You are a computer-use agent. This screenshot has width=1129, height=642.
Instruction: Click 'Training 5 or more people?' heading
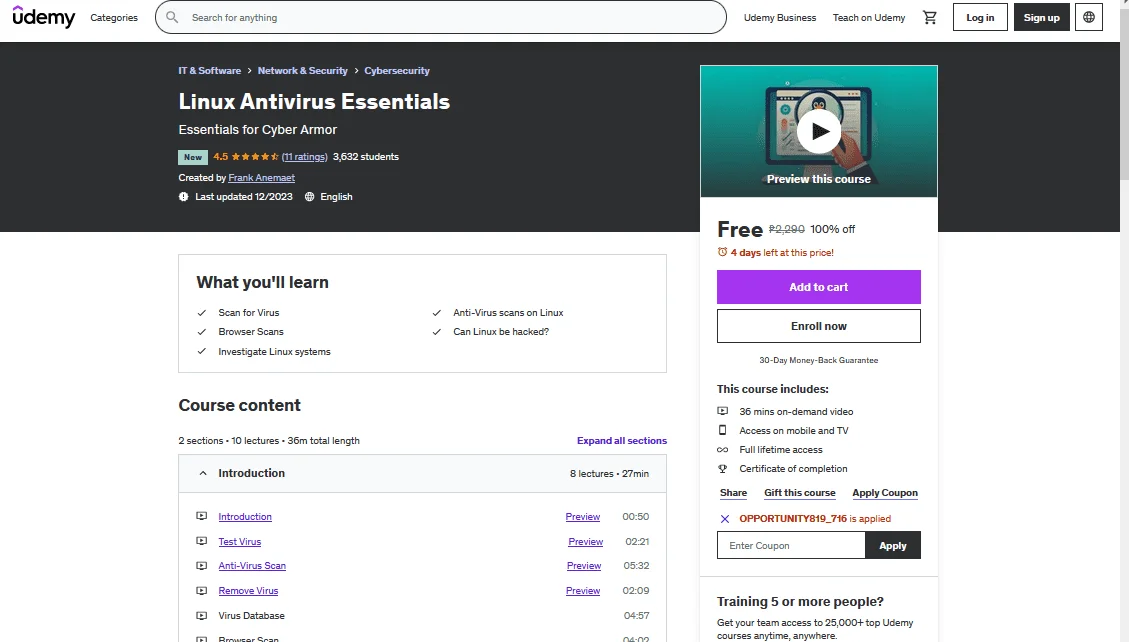pyautogui.click(x=800, y=602)
